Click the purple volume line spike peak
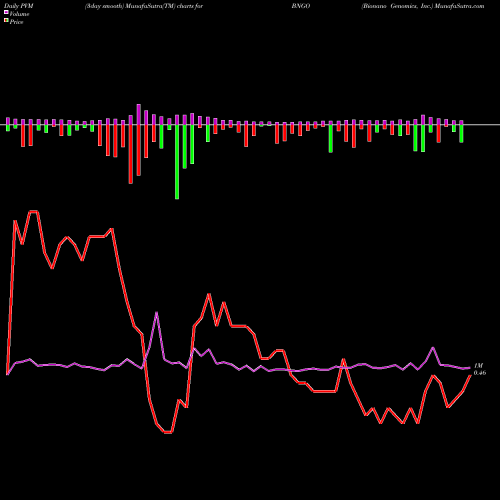500x500 pixels. coord(156,312)
